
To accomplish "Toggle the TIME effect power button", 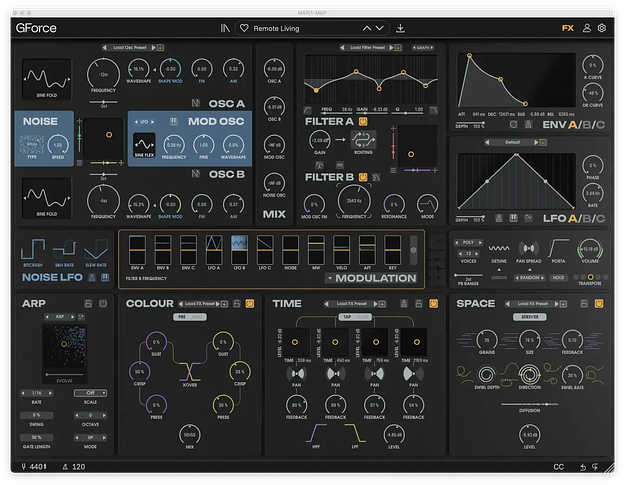I will [433, 304].
